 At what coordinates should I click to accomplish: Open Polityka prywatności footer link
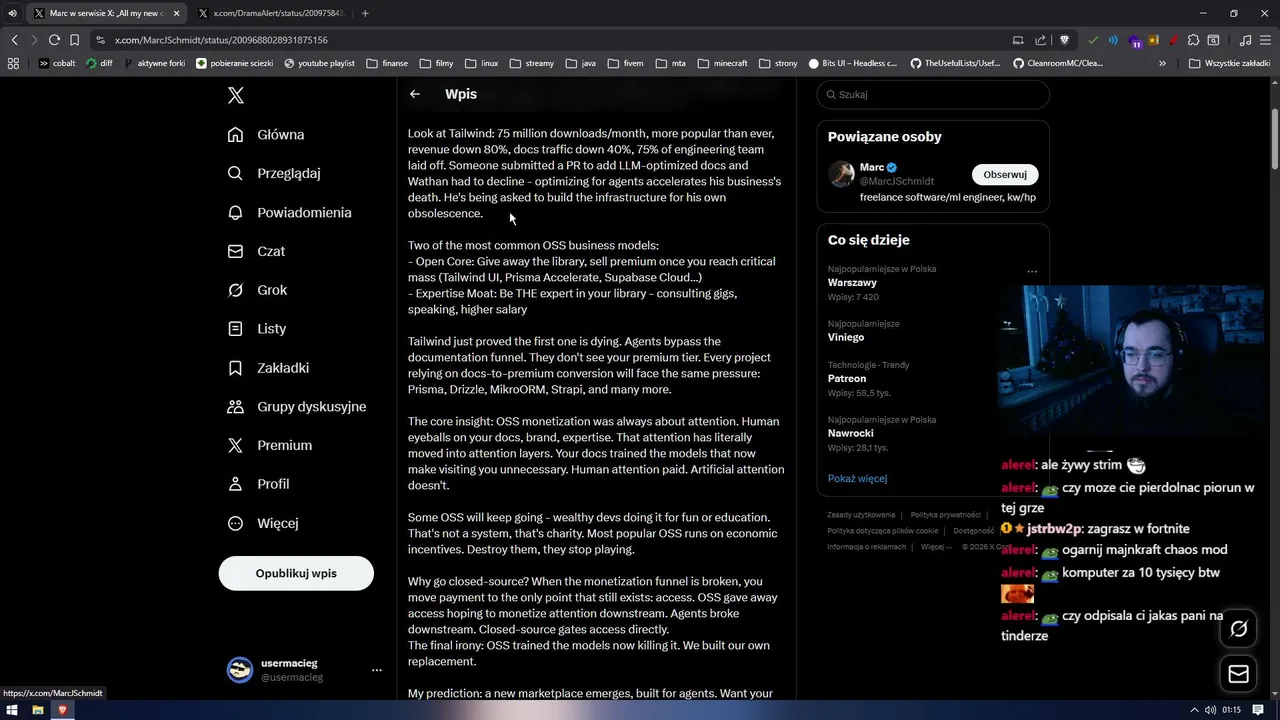(945, 515)
